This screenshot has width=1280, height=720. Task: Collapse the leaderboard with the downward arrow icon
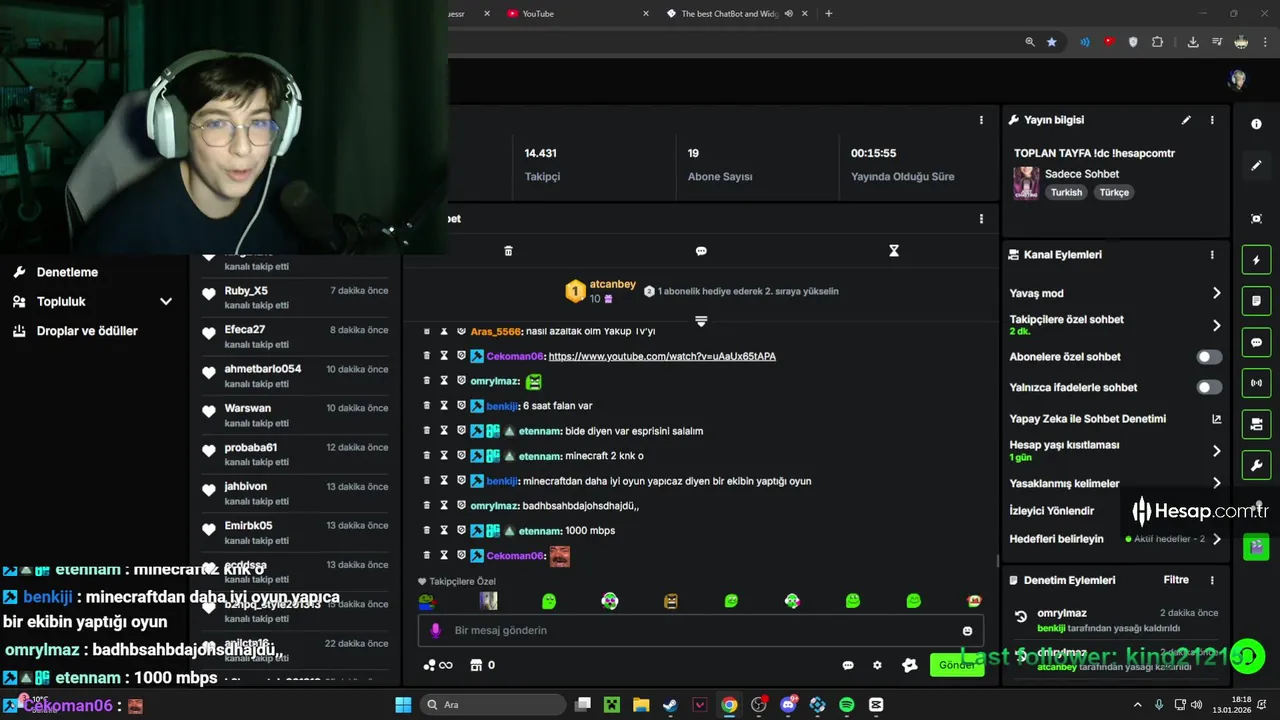[701, 321]
